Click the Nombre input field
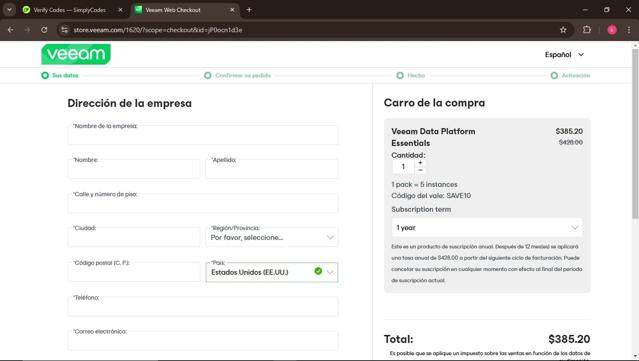The width and height of the screenshot is (639, 361). pyautogui.click(x=134, y=169)
